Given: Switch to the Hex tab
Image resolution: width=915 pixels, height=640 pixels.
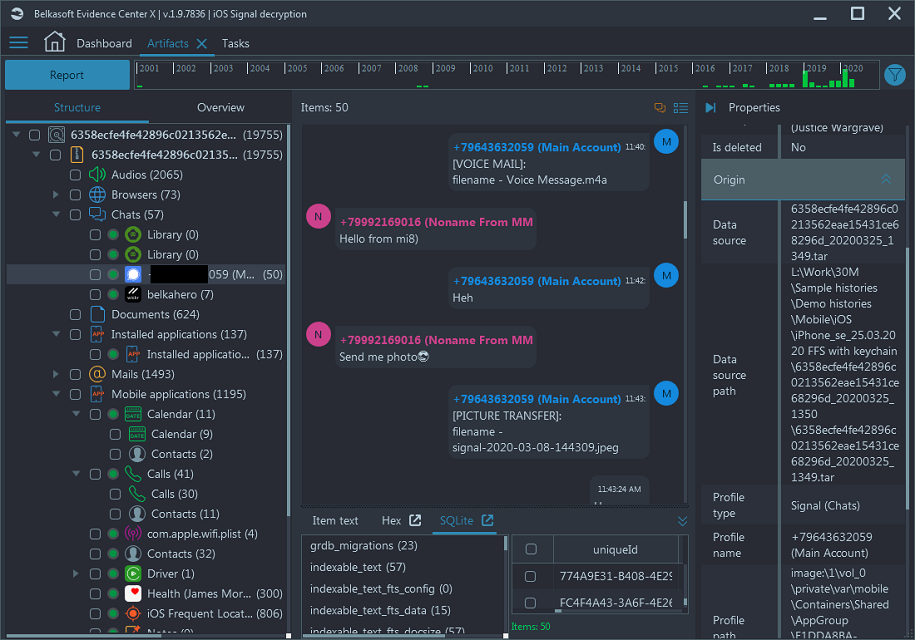Looking at the screenshot, I should click(391, 520).
